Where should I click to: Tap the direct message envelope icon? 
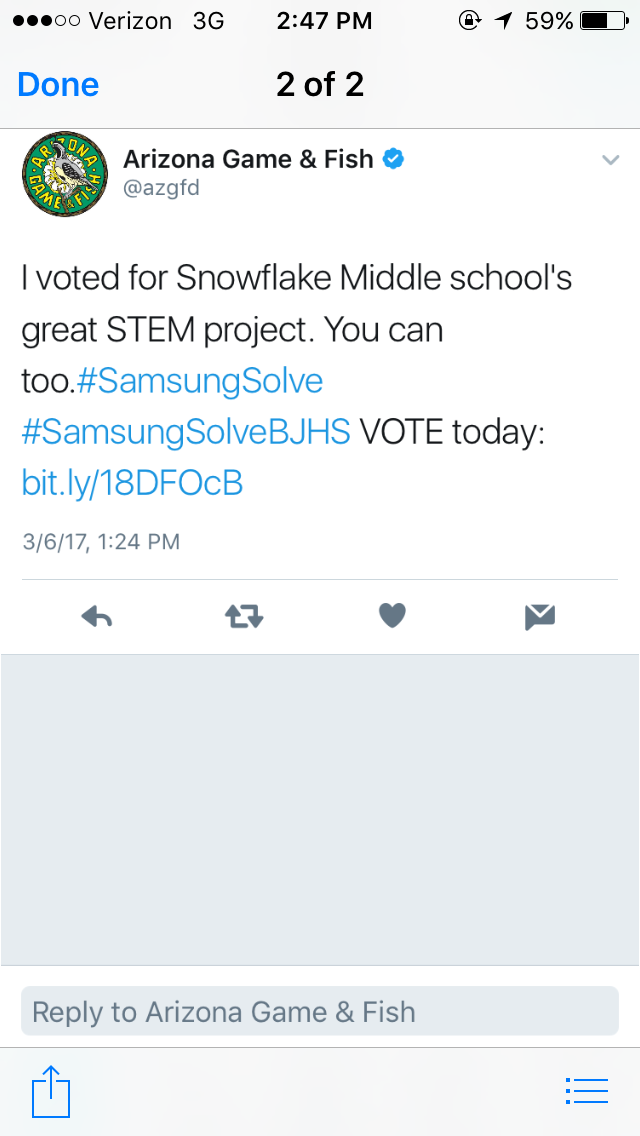[540, 617]
